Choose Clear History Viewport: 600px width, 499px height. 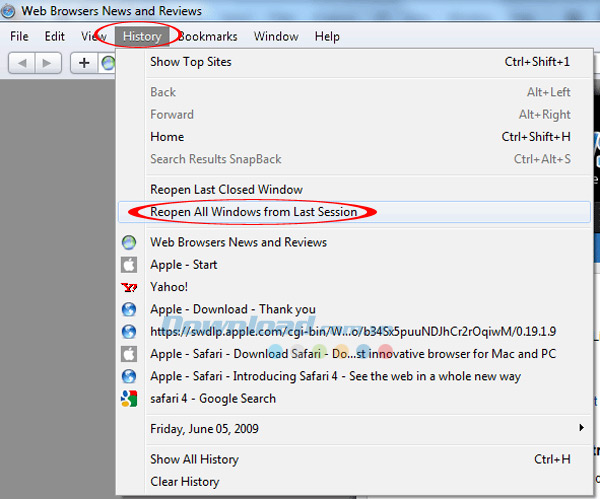tap(354, 482)
